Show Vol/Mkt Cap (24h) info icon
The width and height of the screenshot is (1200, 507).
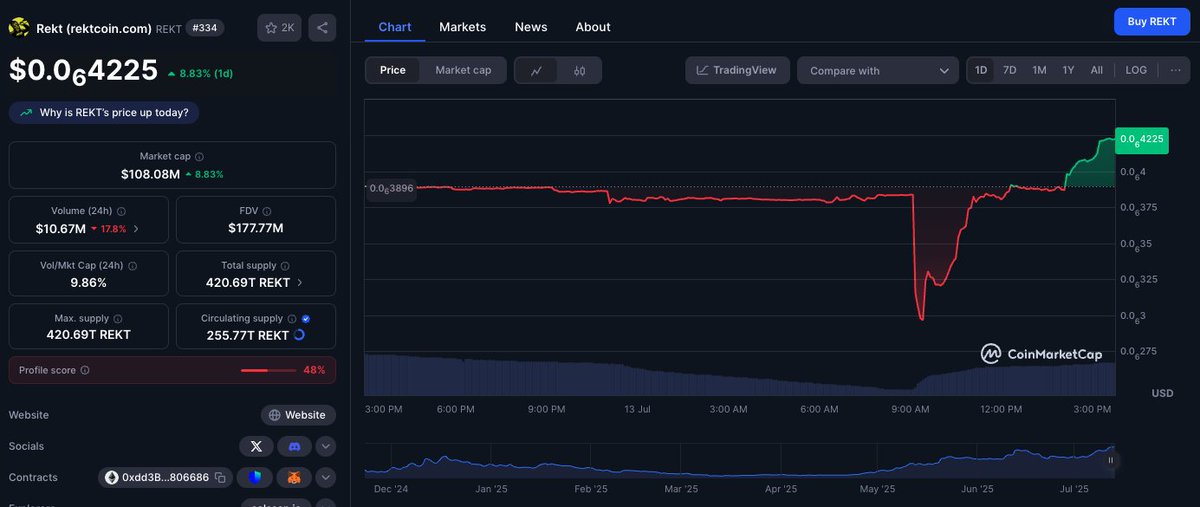point(131,266)
